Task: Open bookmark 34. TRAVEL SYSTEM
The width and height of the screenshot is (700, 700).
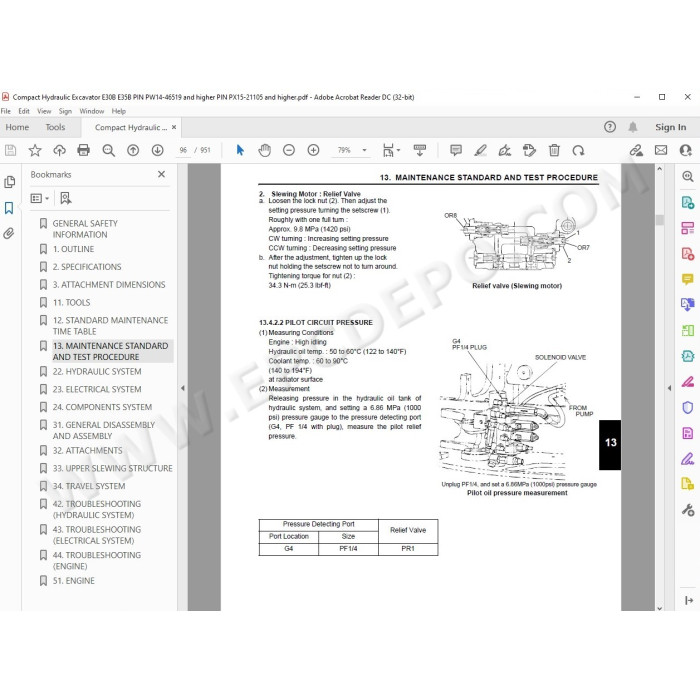Action: [x=89, y=486]
